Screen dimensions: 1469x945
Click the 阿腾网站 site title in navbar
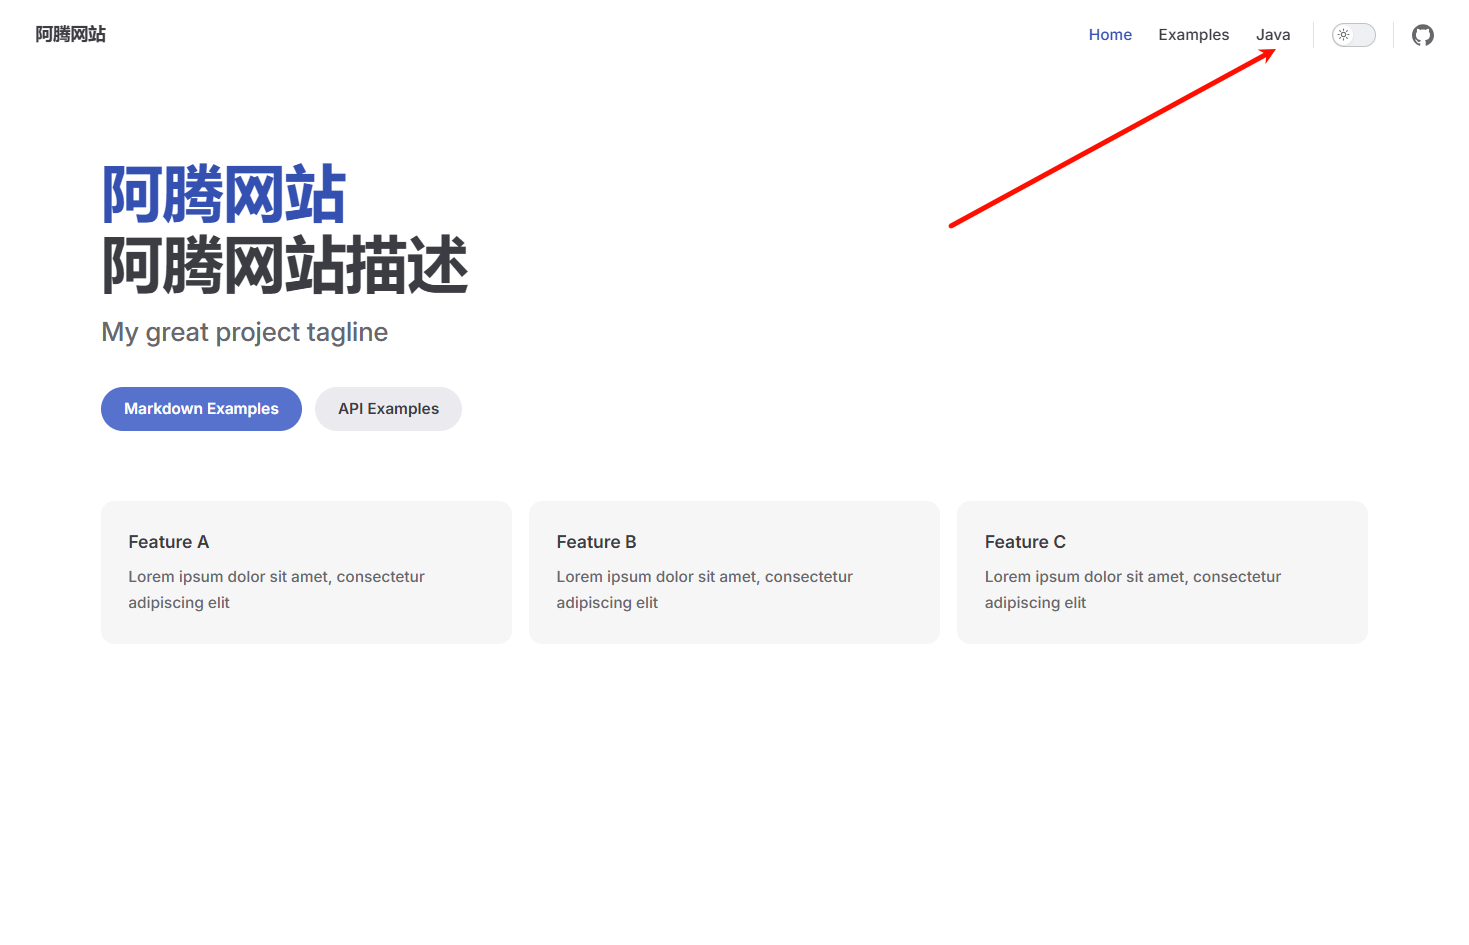coord(70,35)
